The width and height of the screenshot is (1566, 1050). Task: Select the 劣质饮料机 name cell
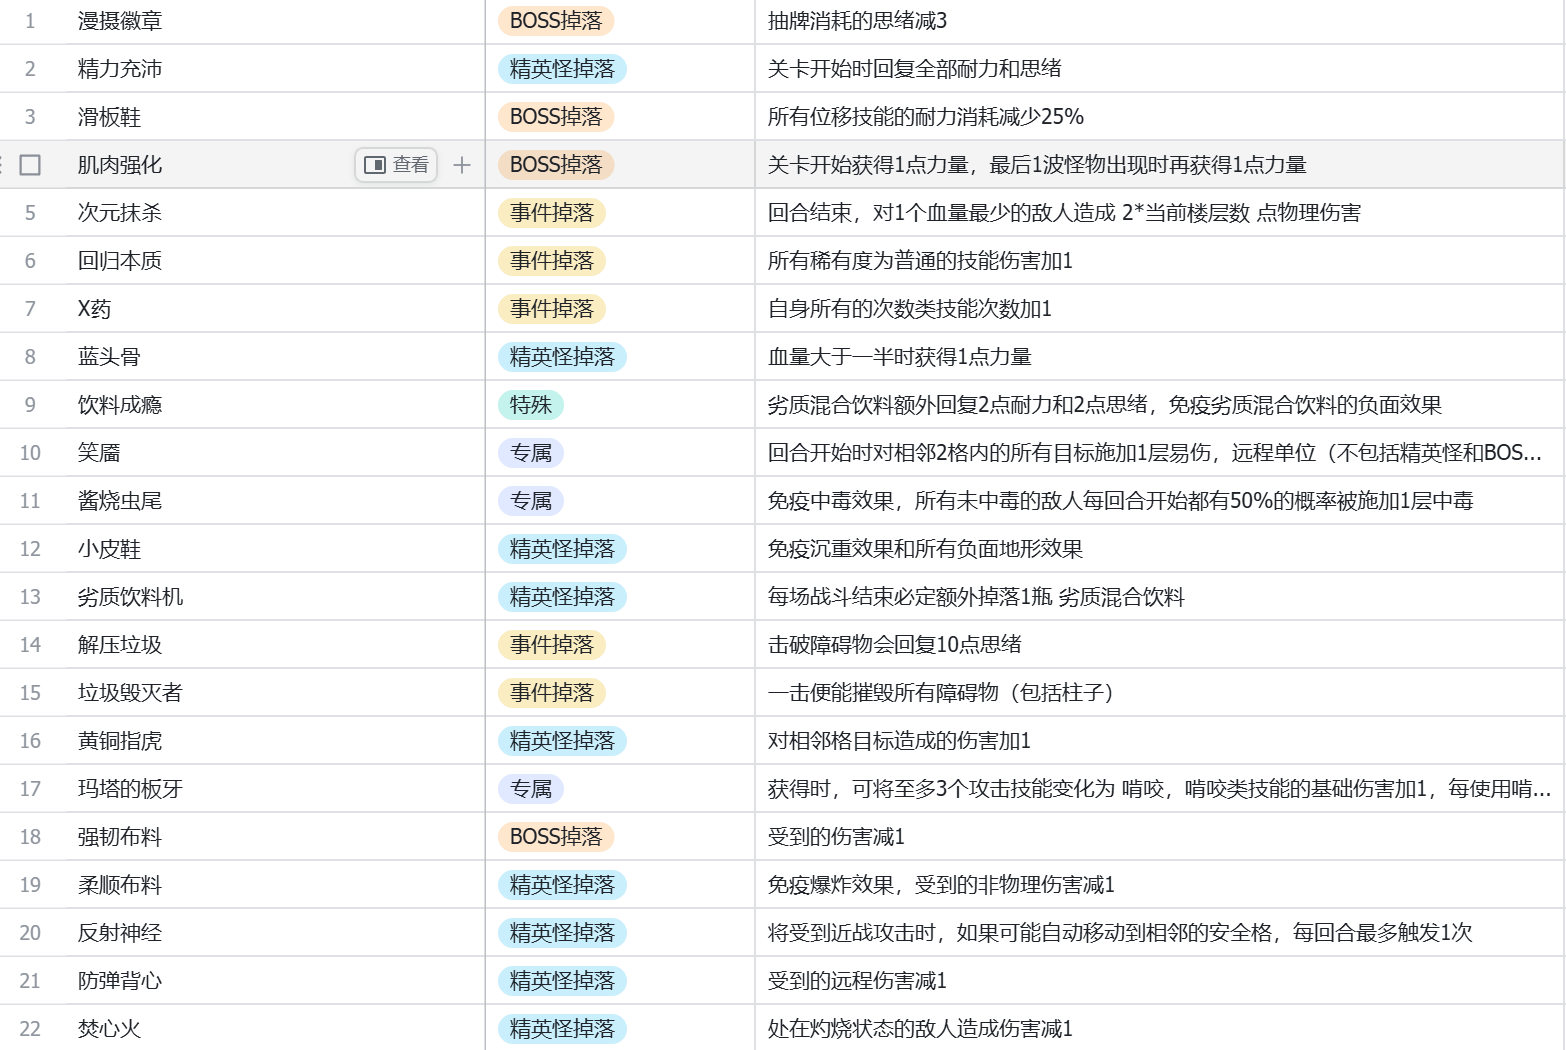[275, 597]
